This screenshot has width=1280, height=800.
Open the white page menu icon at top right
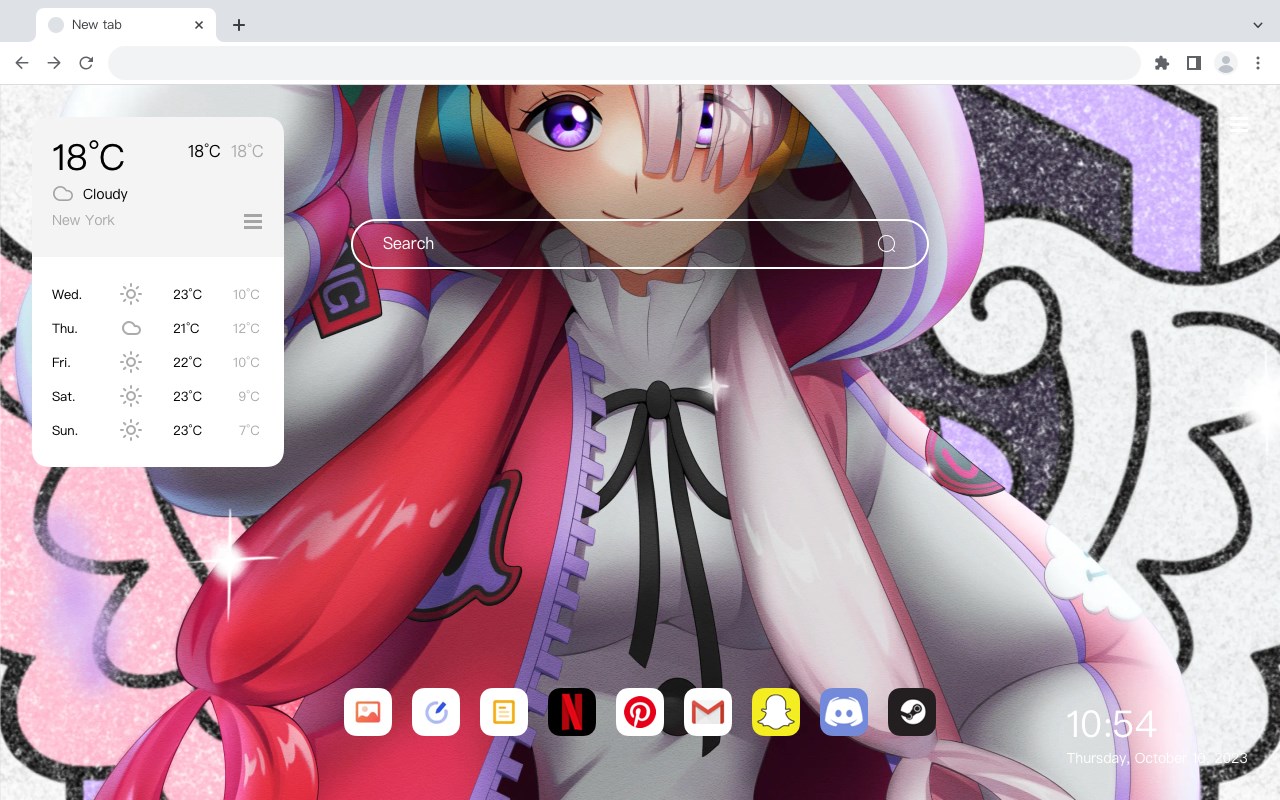click(x=1240, y=125)
